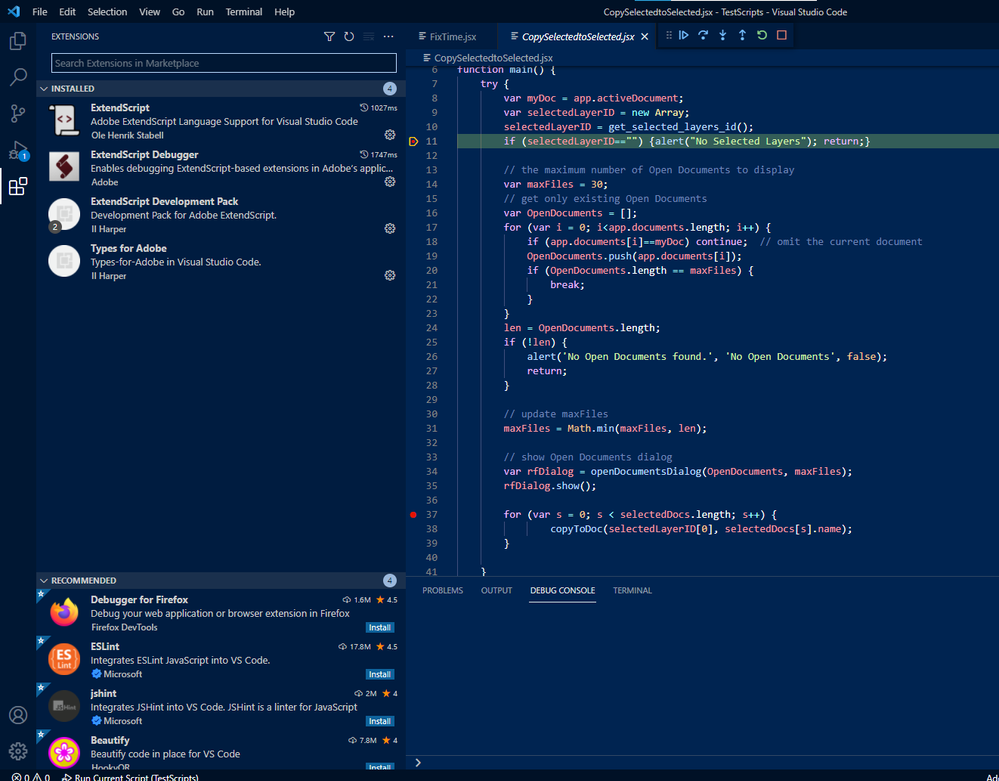Click the Search Extensions in Marketplace field
The height and width of the screenshot is (781, 999).
point(224,63)
